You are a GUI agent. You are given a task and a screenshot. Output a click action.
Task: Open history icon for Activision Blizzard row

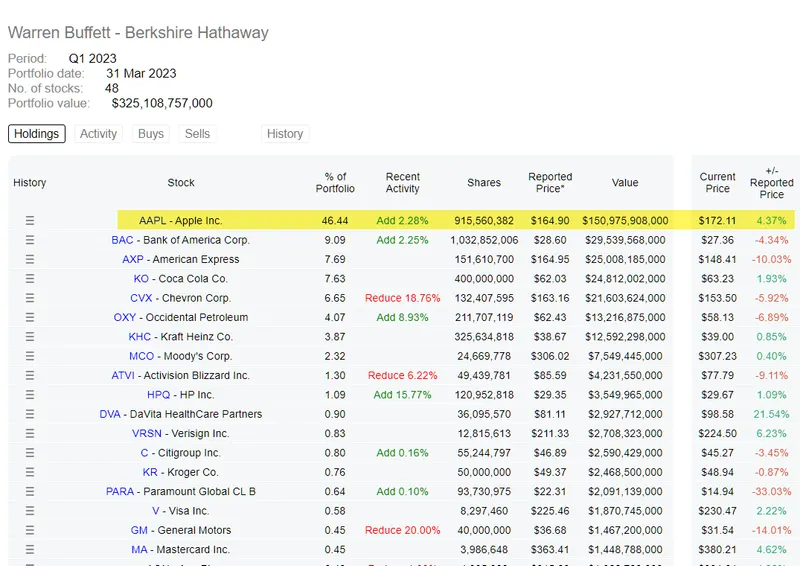click(x=30, y=376)
